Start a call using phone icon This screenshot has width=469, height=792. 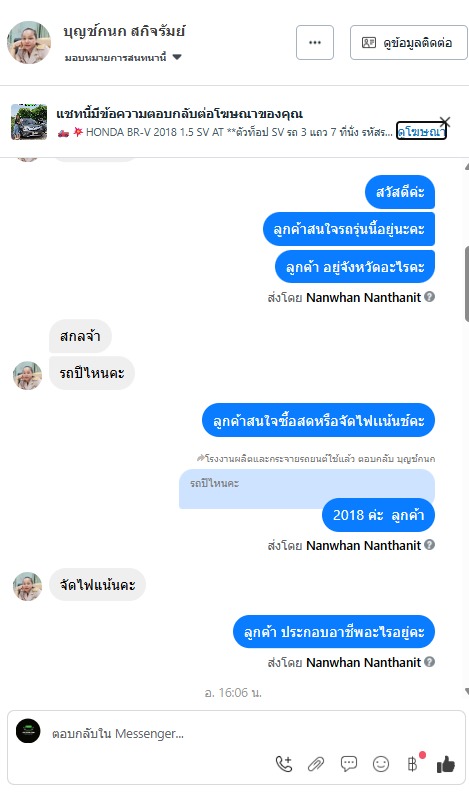[284, 764]
